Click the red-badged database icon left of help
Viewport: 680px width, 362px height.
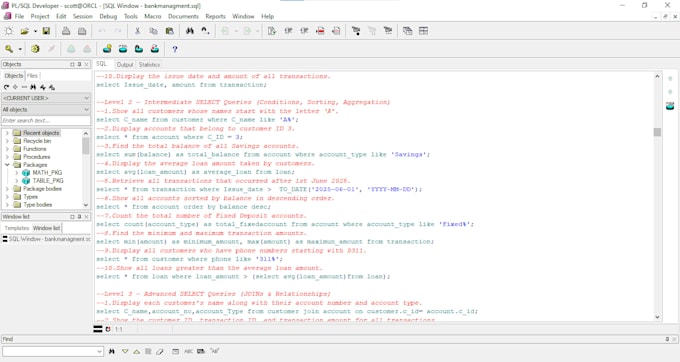tap(155, 49)
